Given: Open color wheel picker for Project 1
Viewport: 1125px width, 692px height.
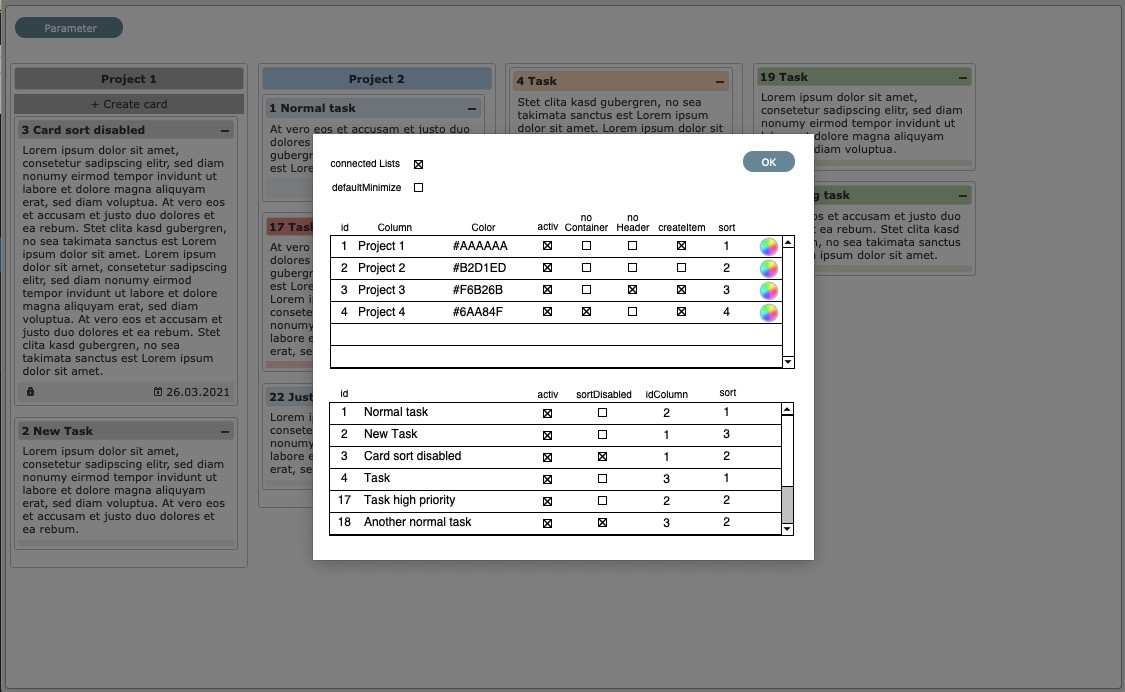Looking at the screenshot, I should (768, 246).
